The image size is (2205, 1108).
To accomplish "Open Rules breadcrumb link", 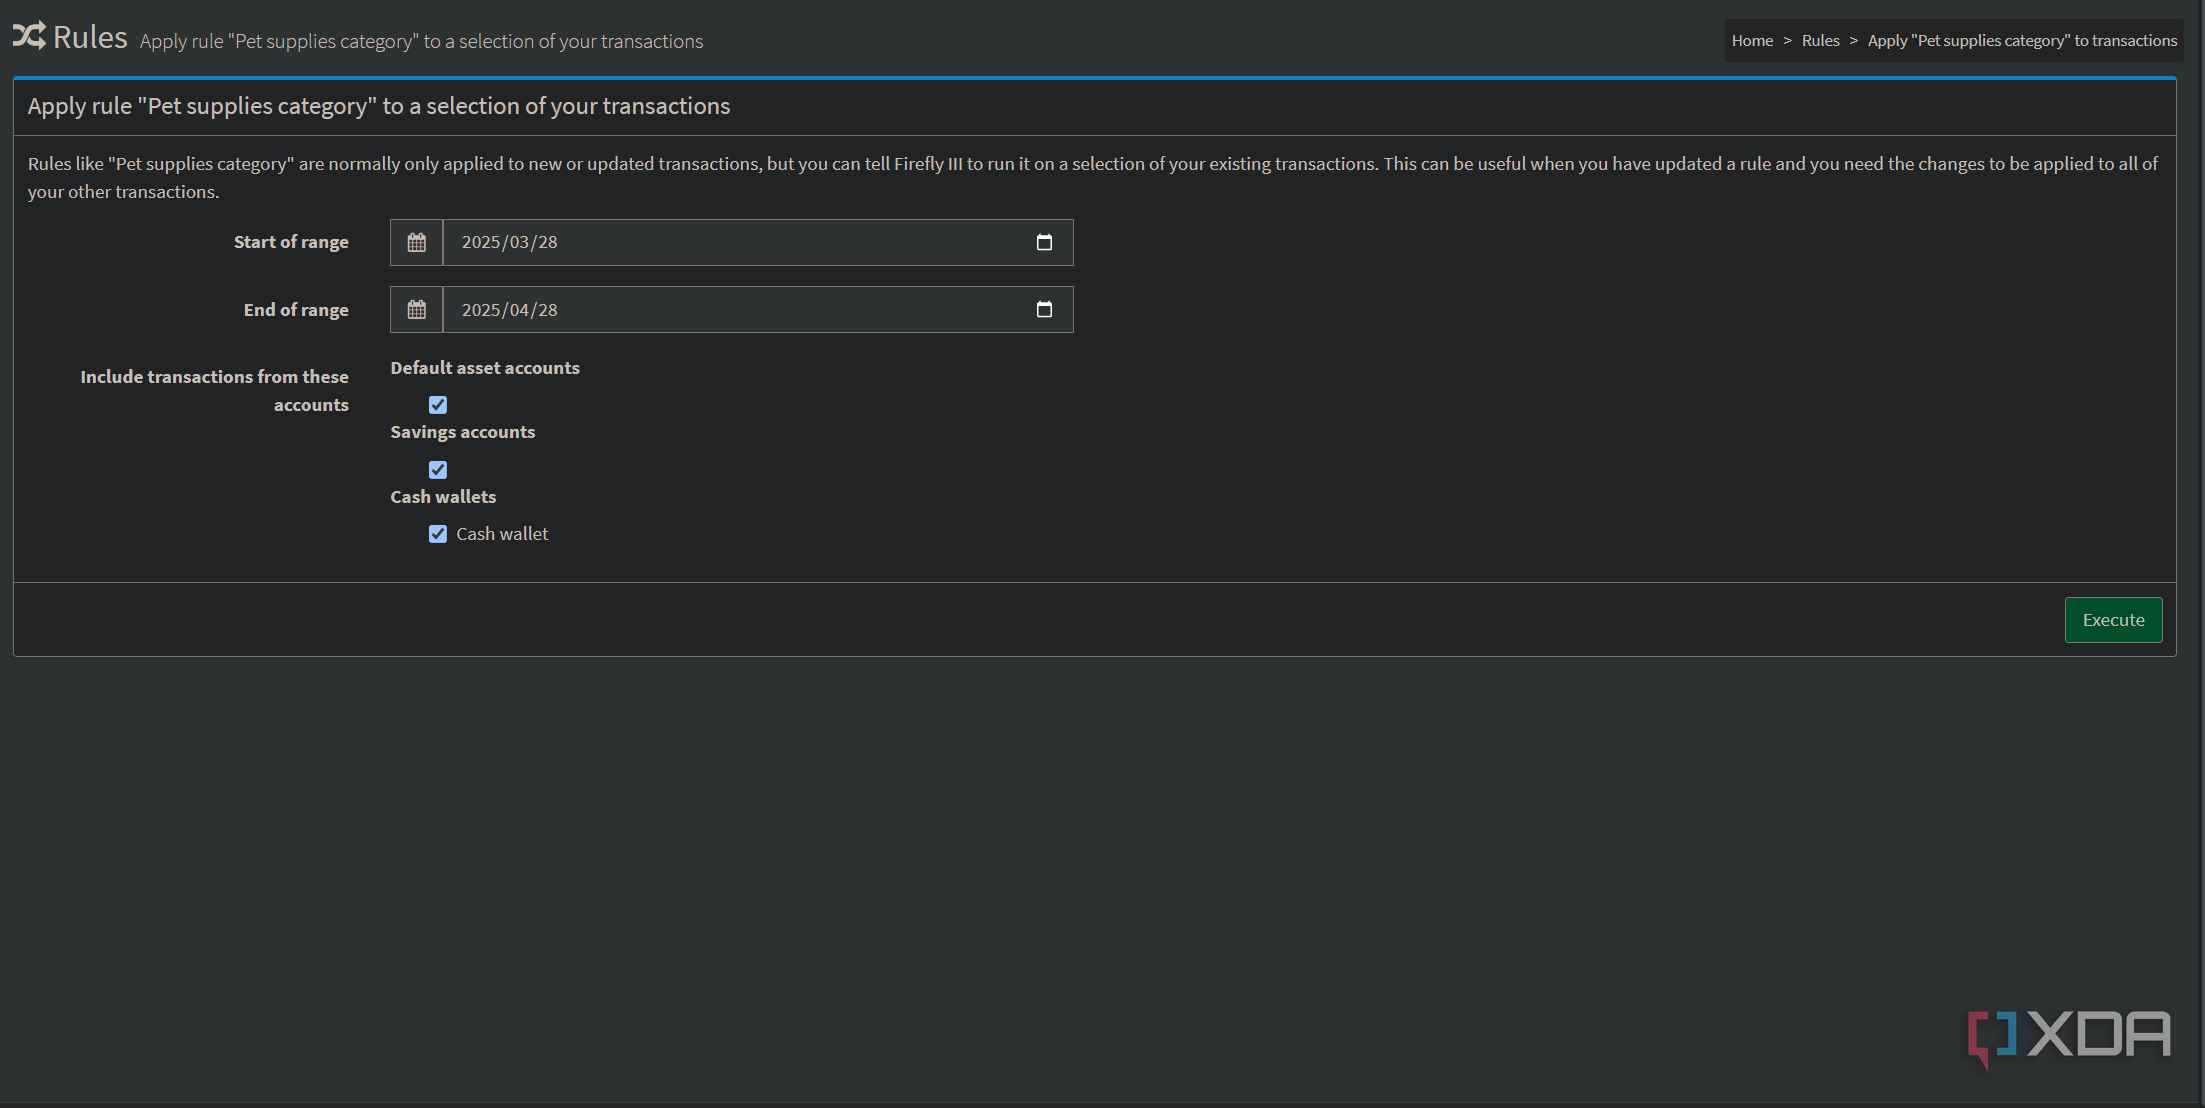I will [x=1820, y=41].
